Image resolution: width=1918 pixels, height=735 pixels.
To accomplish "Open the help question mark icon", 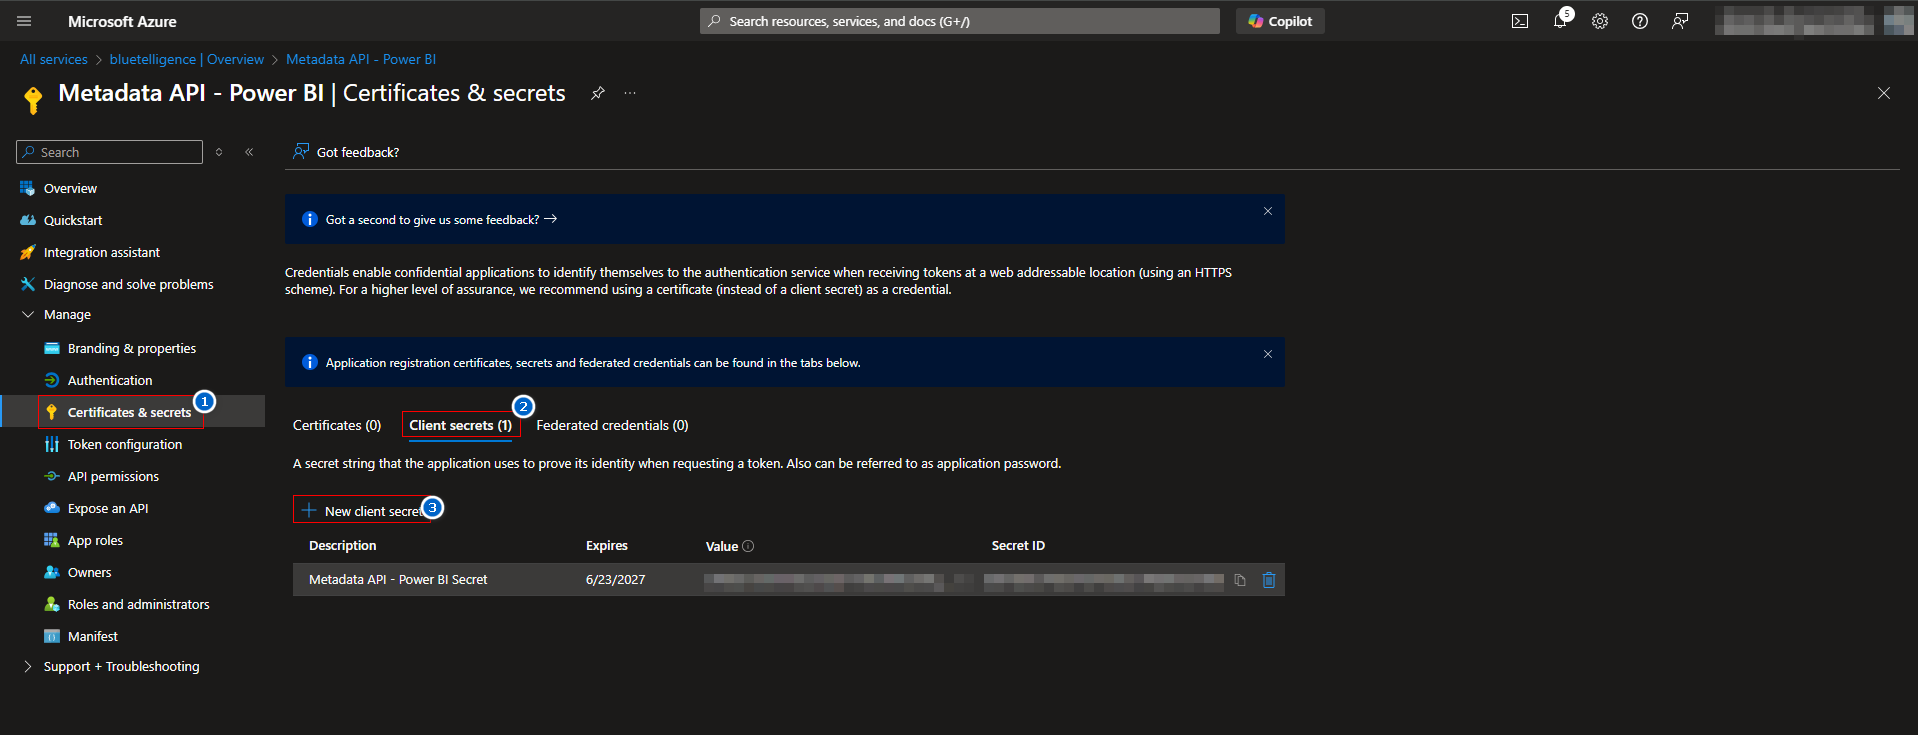I will click(1640, 21).
